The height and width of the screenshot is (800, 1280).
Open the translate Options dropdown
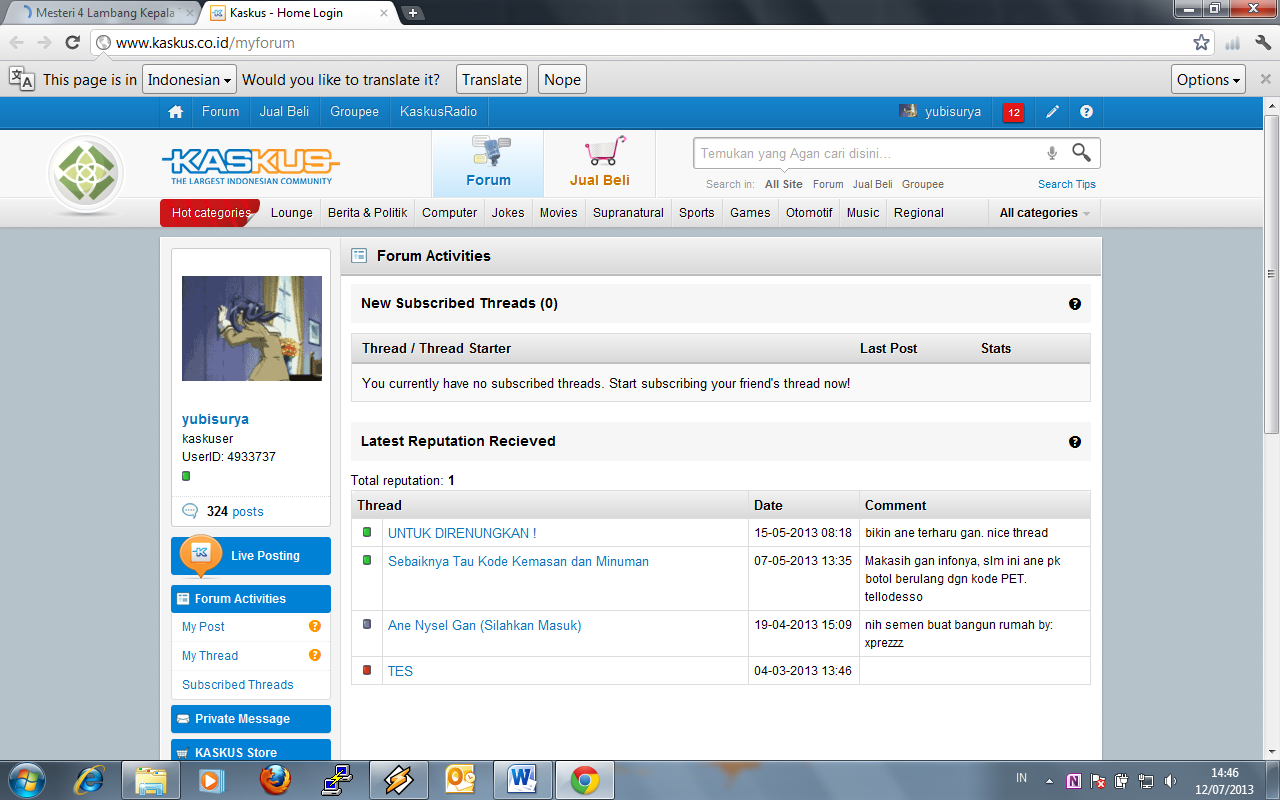pos(1208,79)
